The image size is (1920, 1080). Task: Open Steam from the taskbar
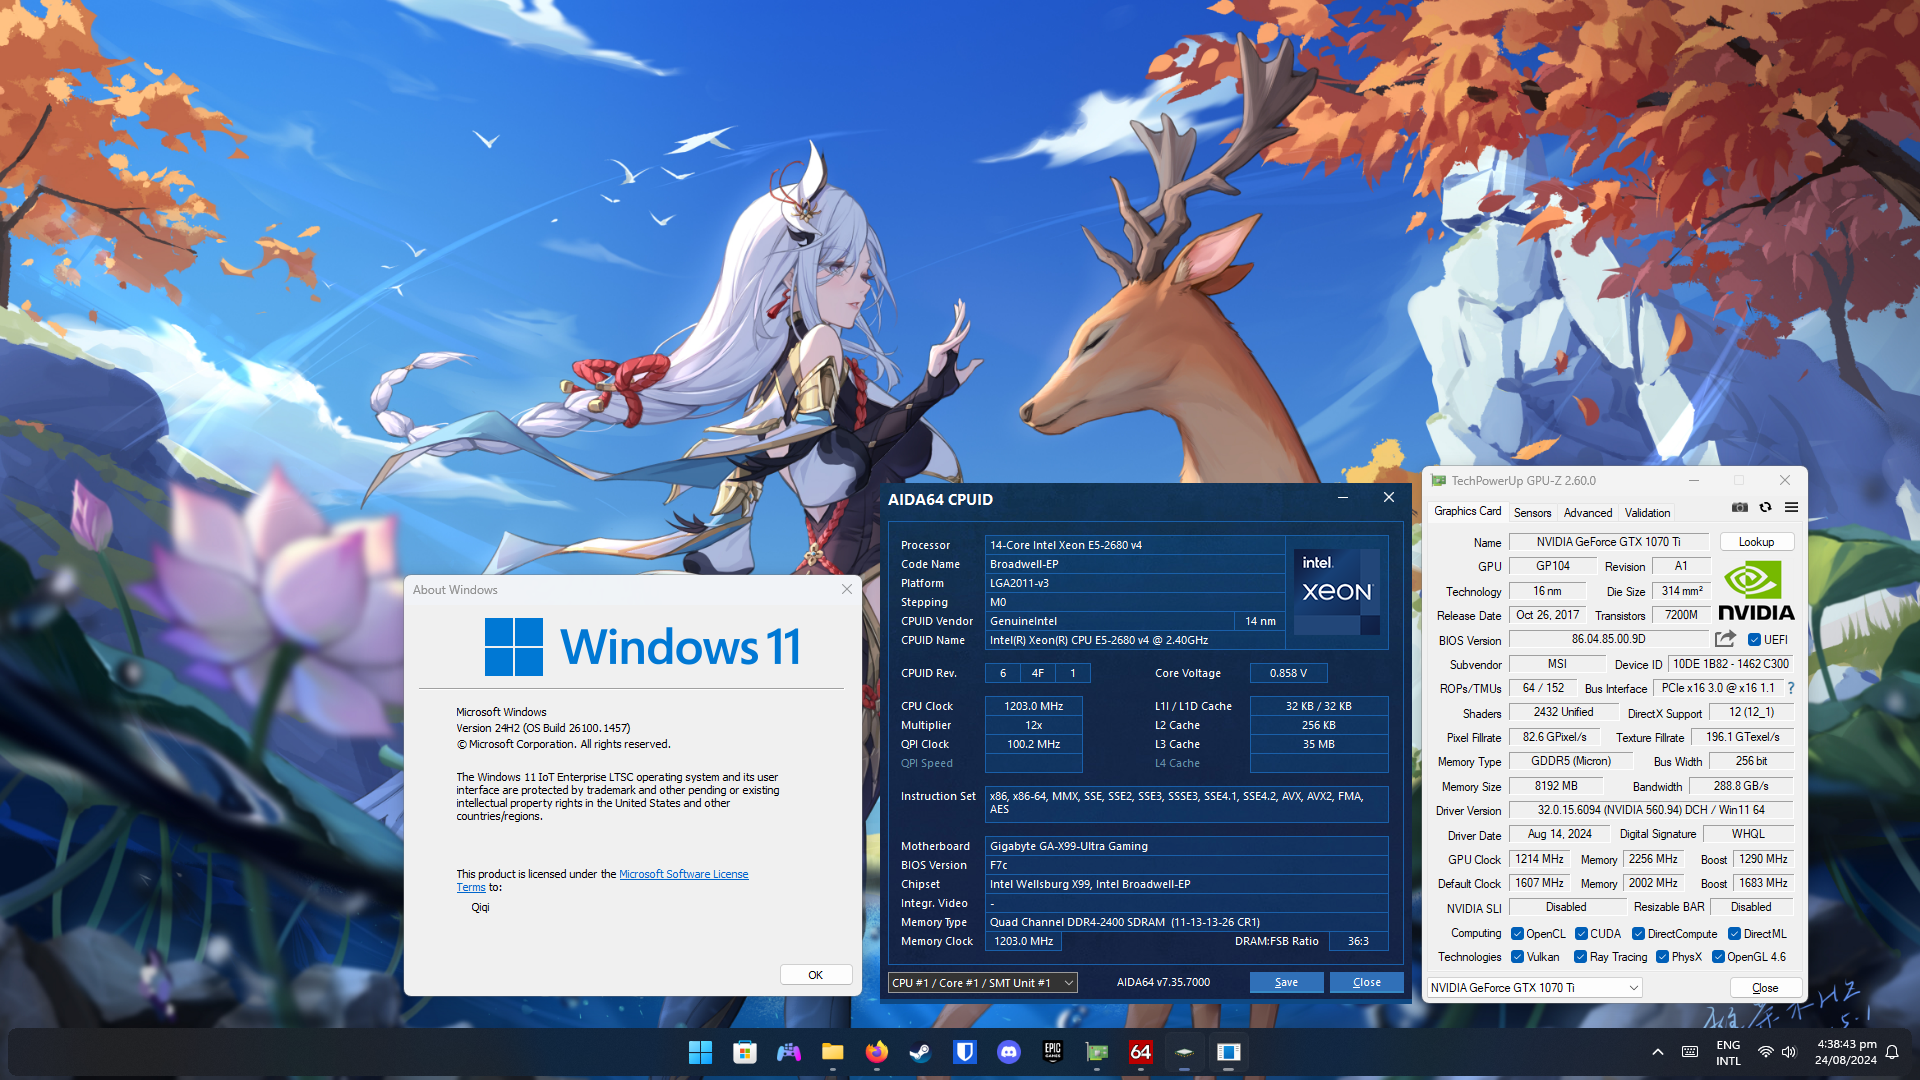[x=921, y=1052]
